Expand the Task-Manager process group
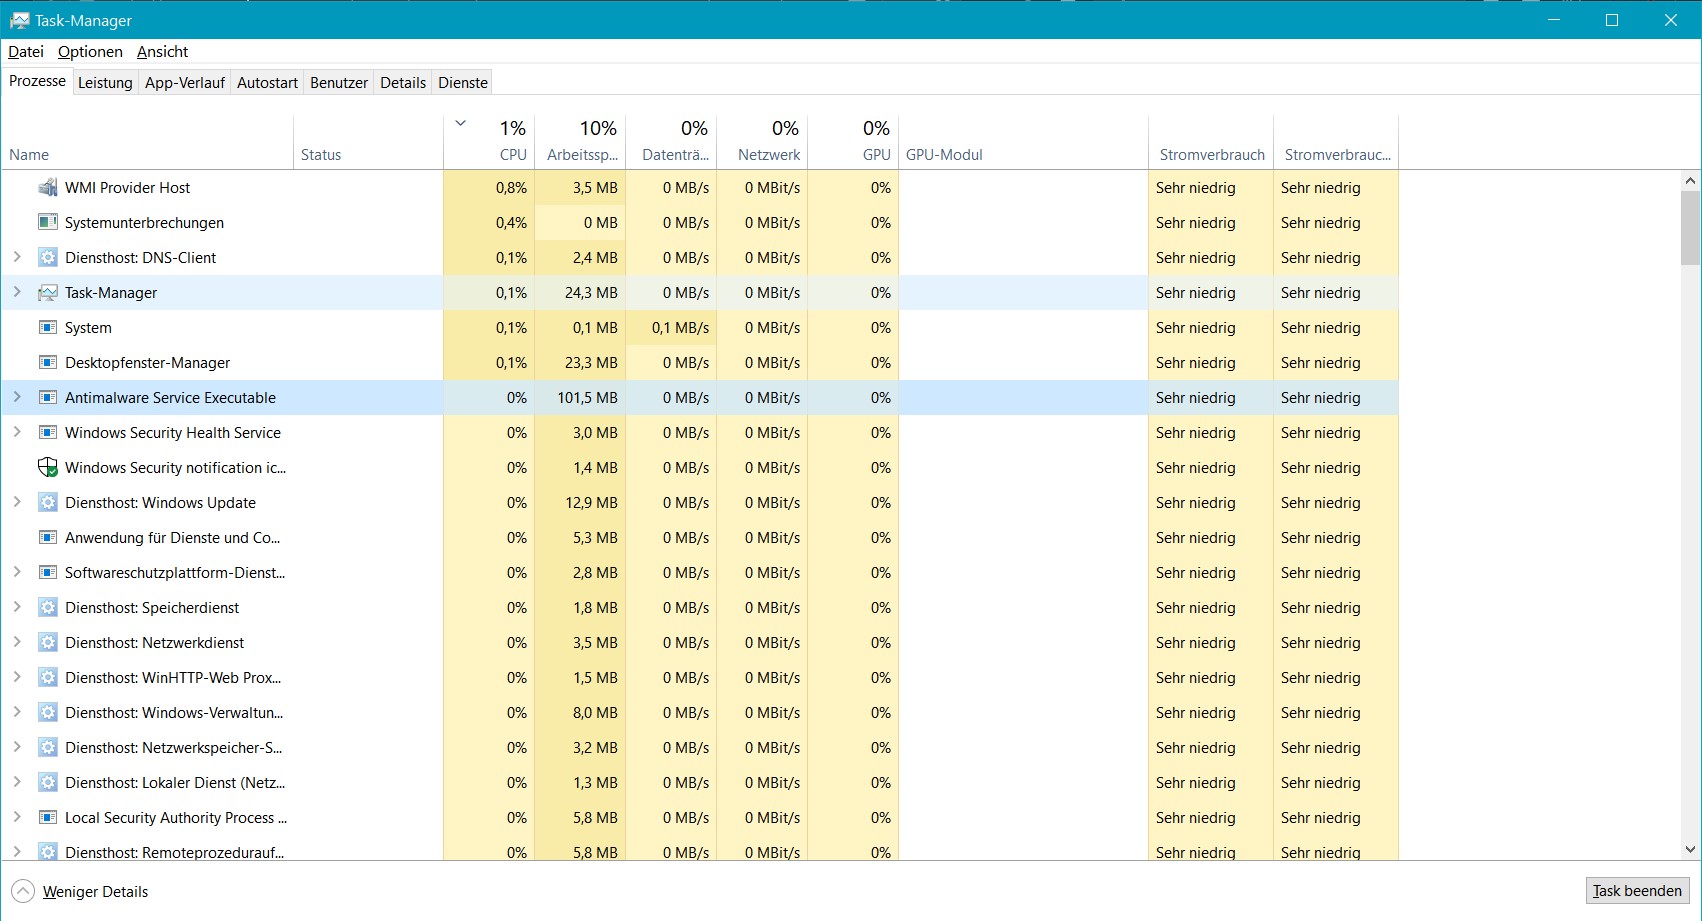 (x=17, y=292)
